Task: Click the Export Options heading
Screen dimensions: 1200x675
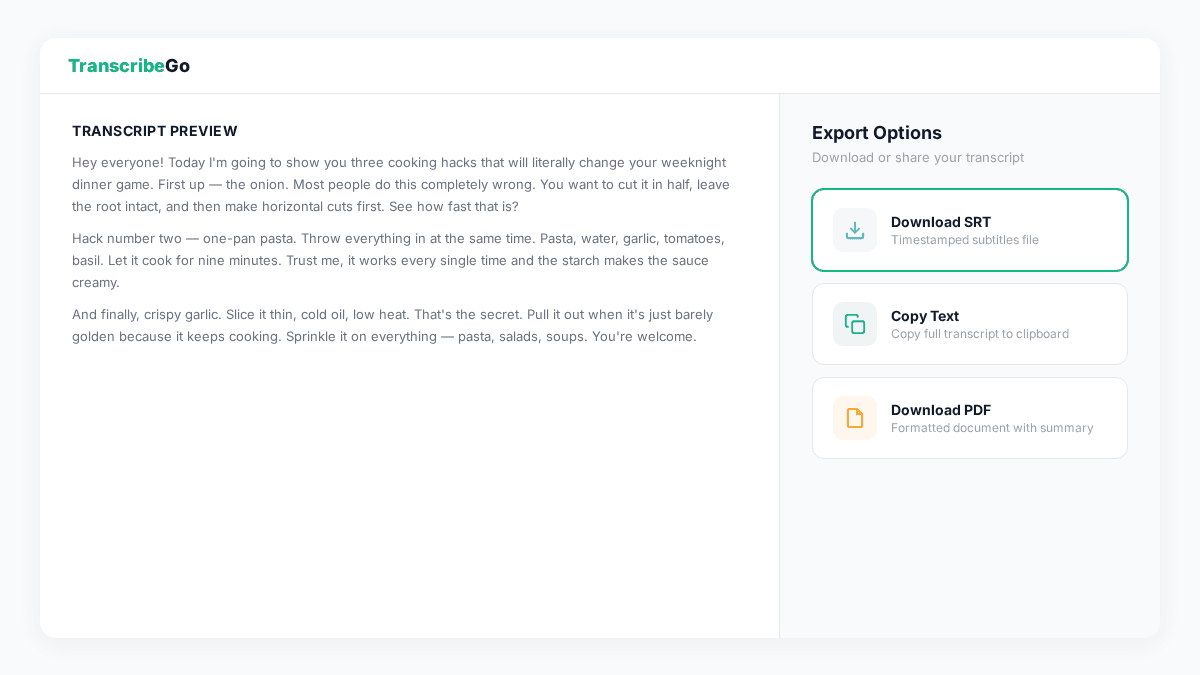Action: [877, 133]
